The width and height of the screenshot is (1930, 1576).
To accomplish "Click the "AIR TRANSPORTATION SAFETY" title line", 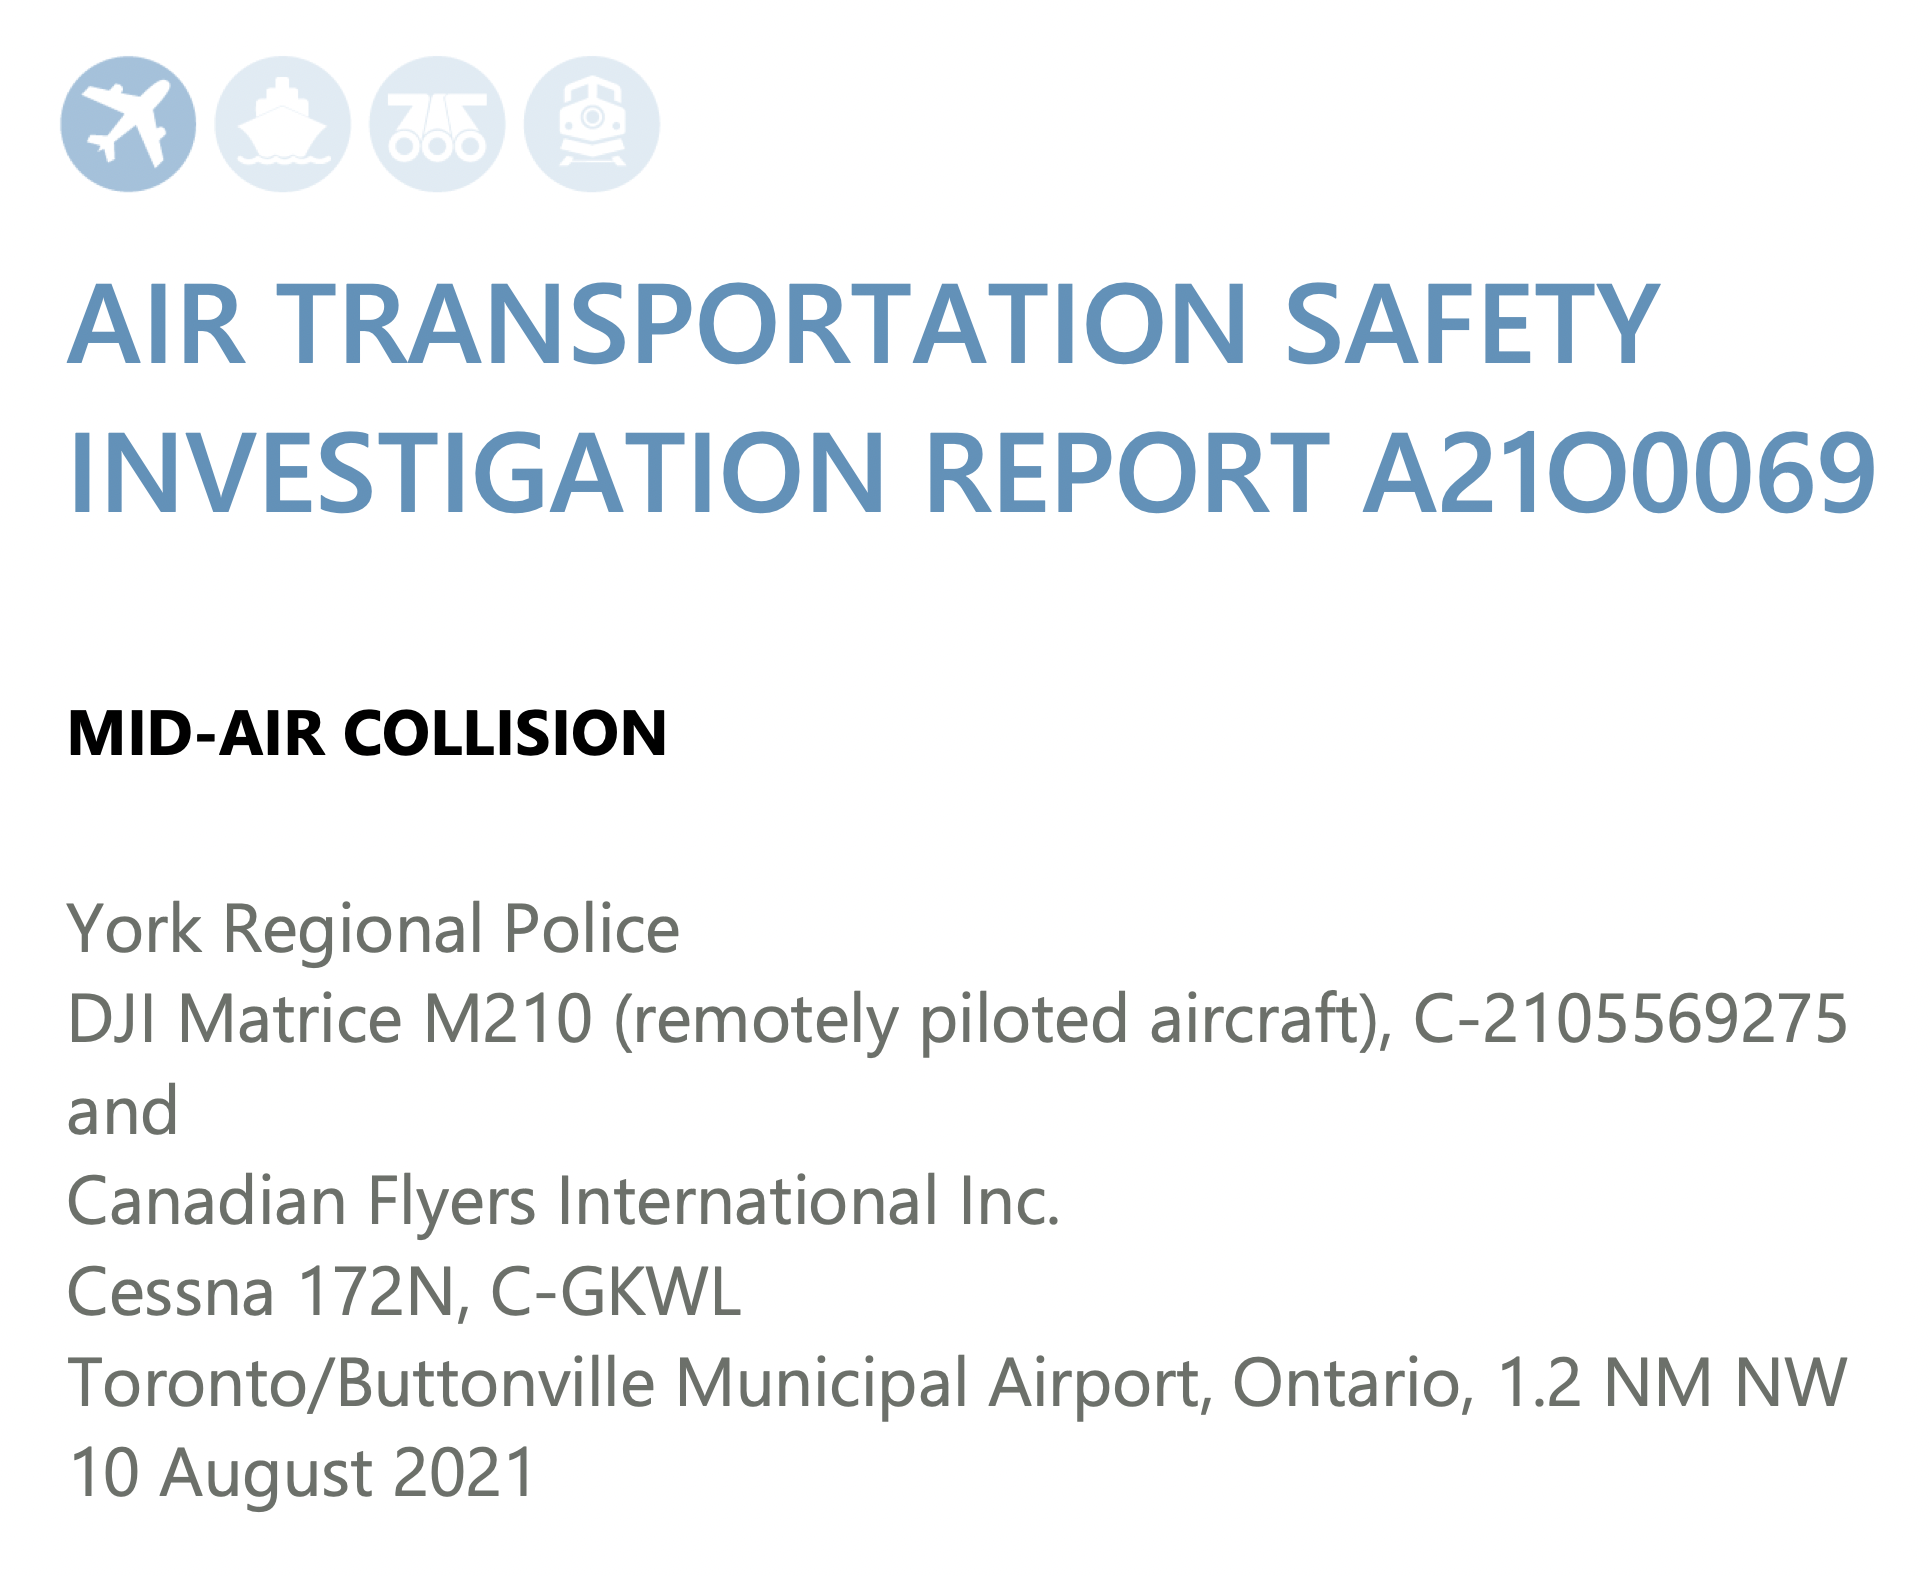I will (864, 325).
